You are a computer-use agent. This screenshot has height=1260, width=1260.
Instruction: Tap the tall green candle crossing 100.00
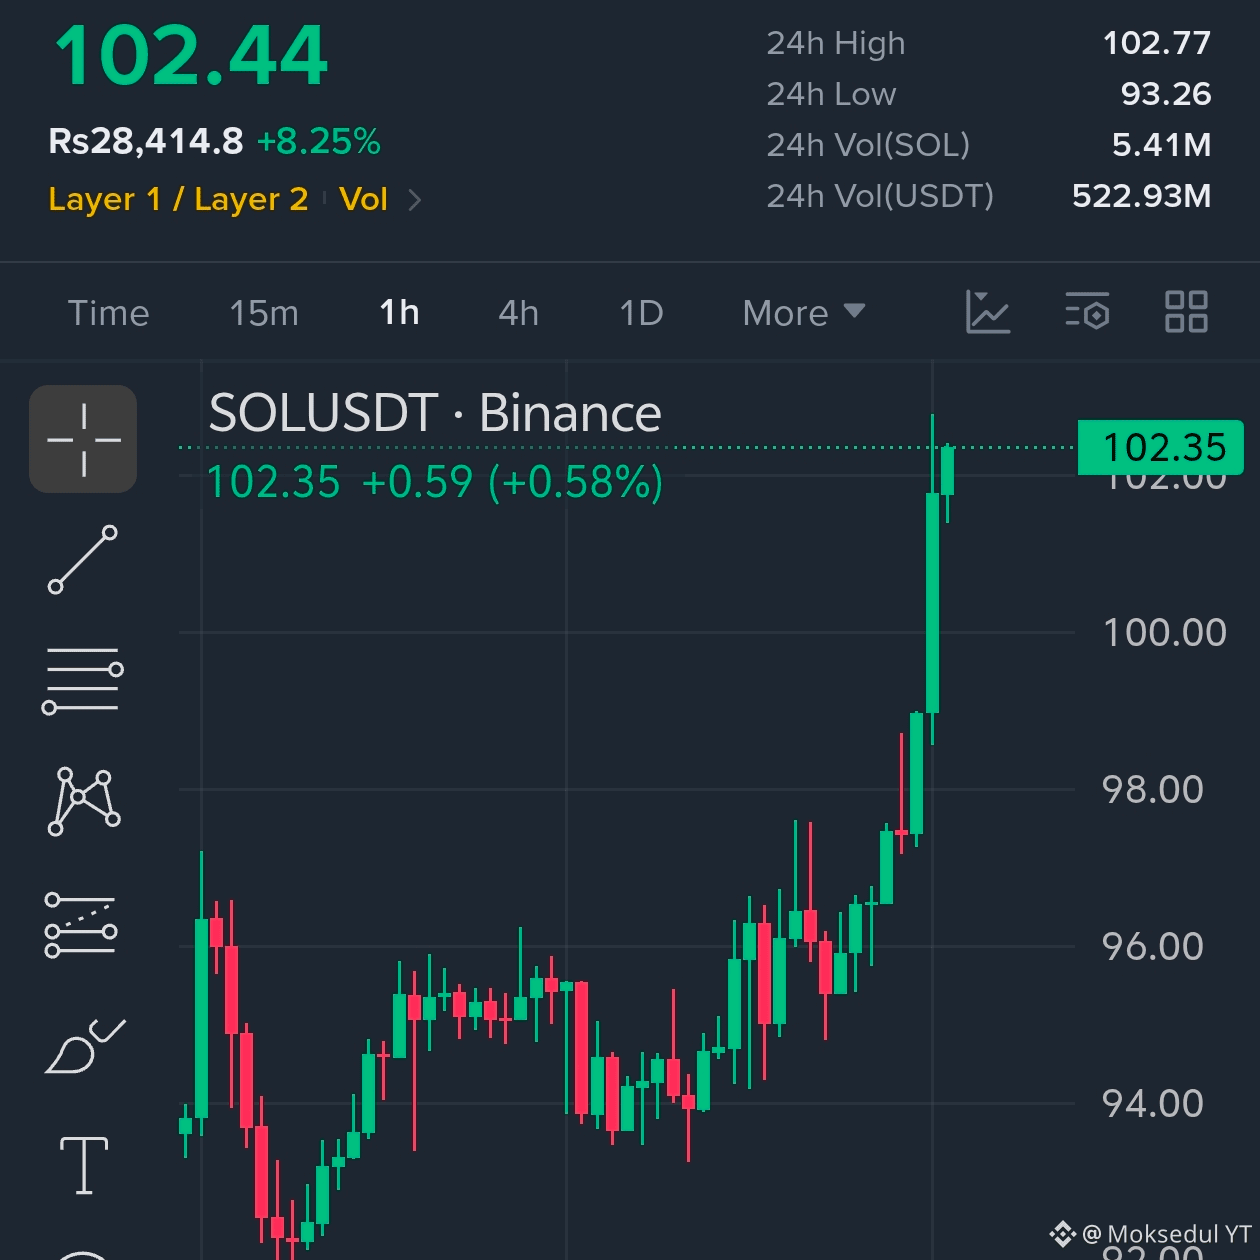click(932, 602)
